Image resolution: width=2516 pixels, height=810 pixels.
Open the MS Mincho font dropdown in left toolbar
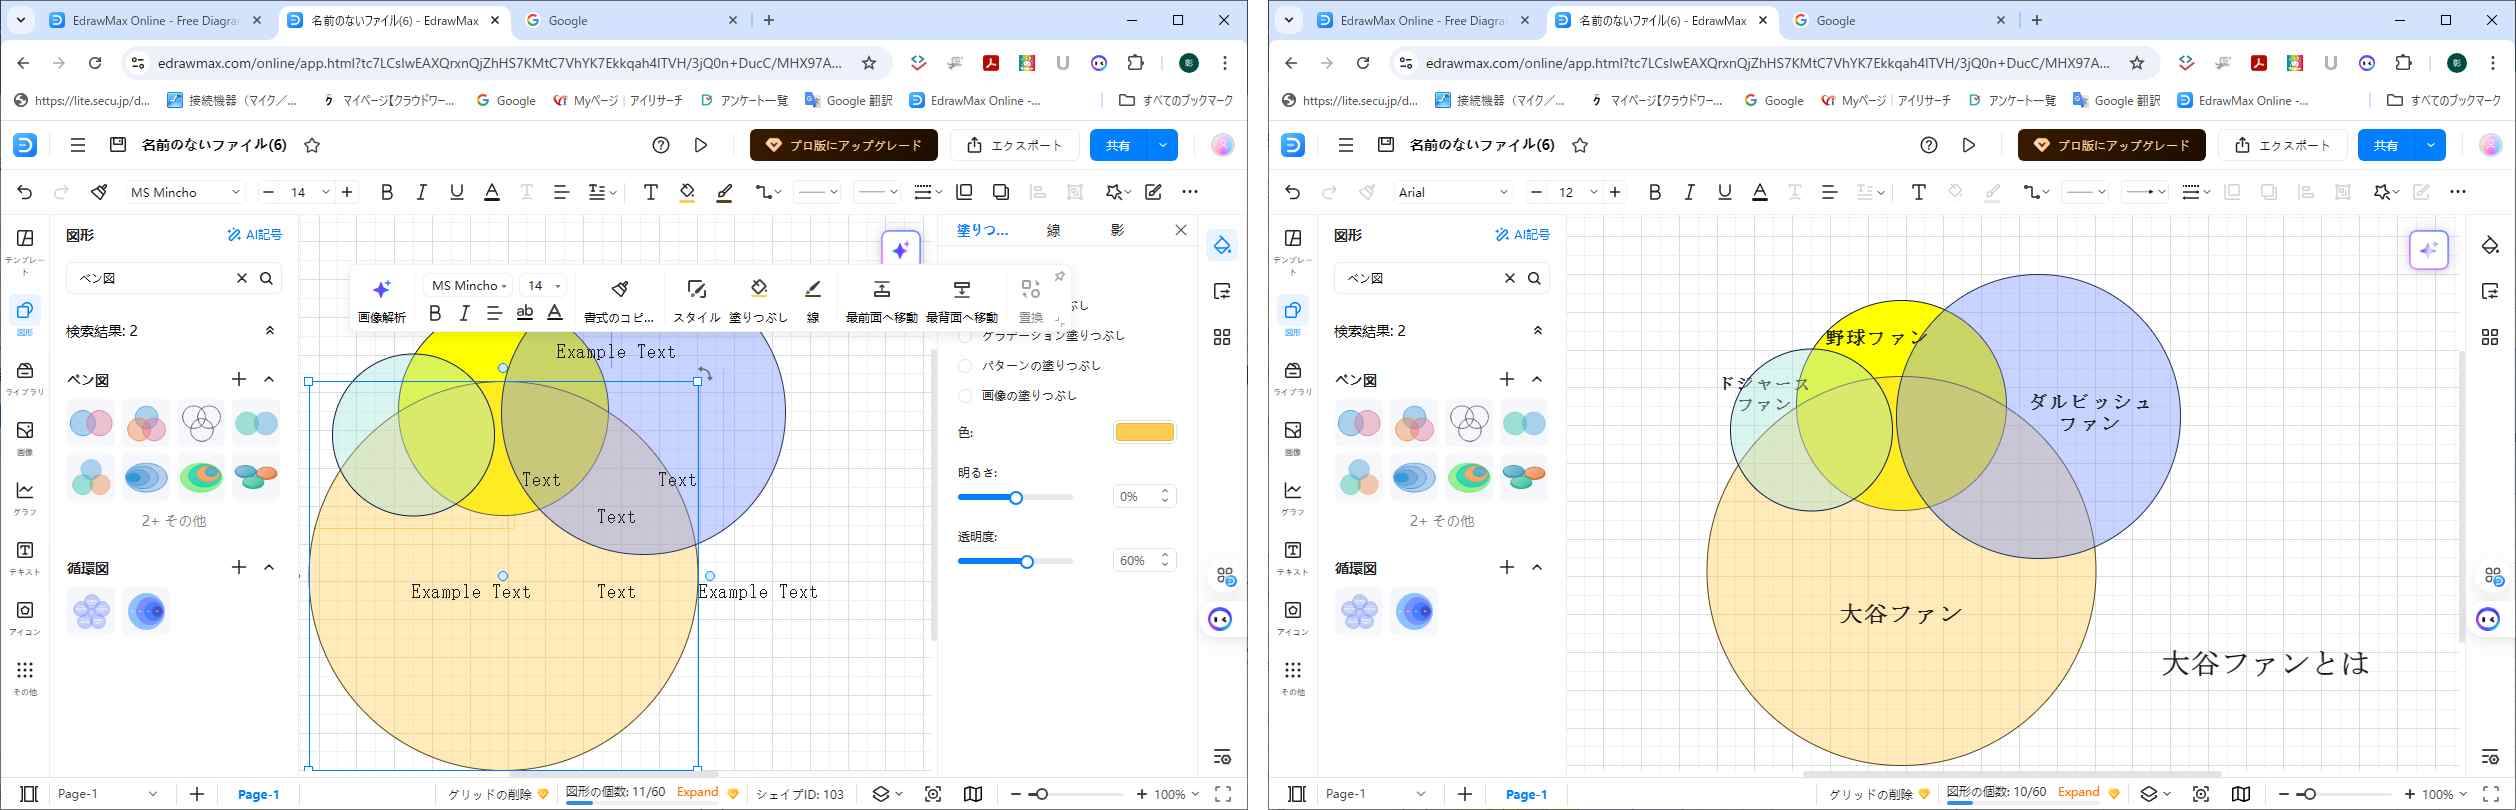186,192
